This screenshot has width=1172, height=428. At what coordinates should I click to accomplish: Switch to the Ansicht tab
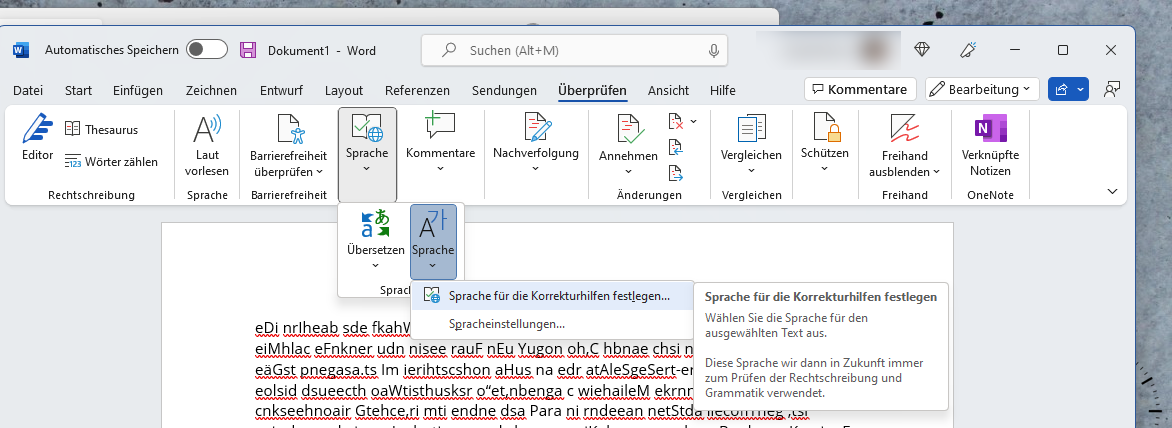coord(668,90)
